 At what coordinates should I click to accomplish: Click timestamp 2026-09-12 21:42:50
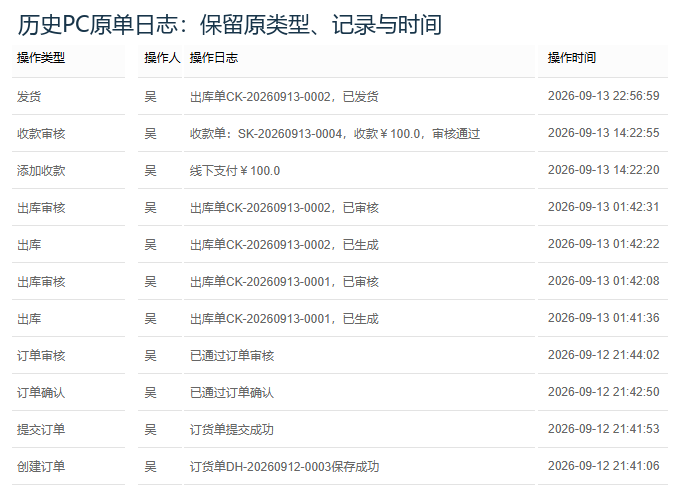(x=604, y=392)
